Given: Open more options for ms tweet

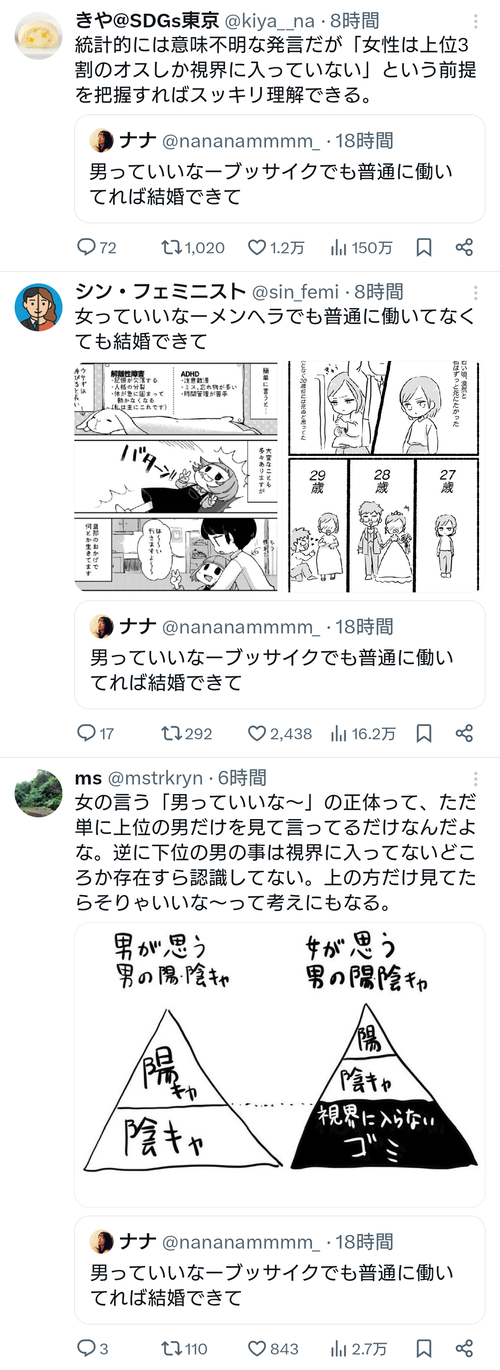Looking at the screenshot, I should click(475, 778).
